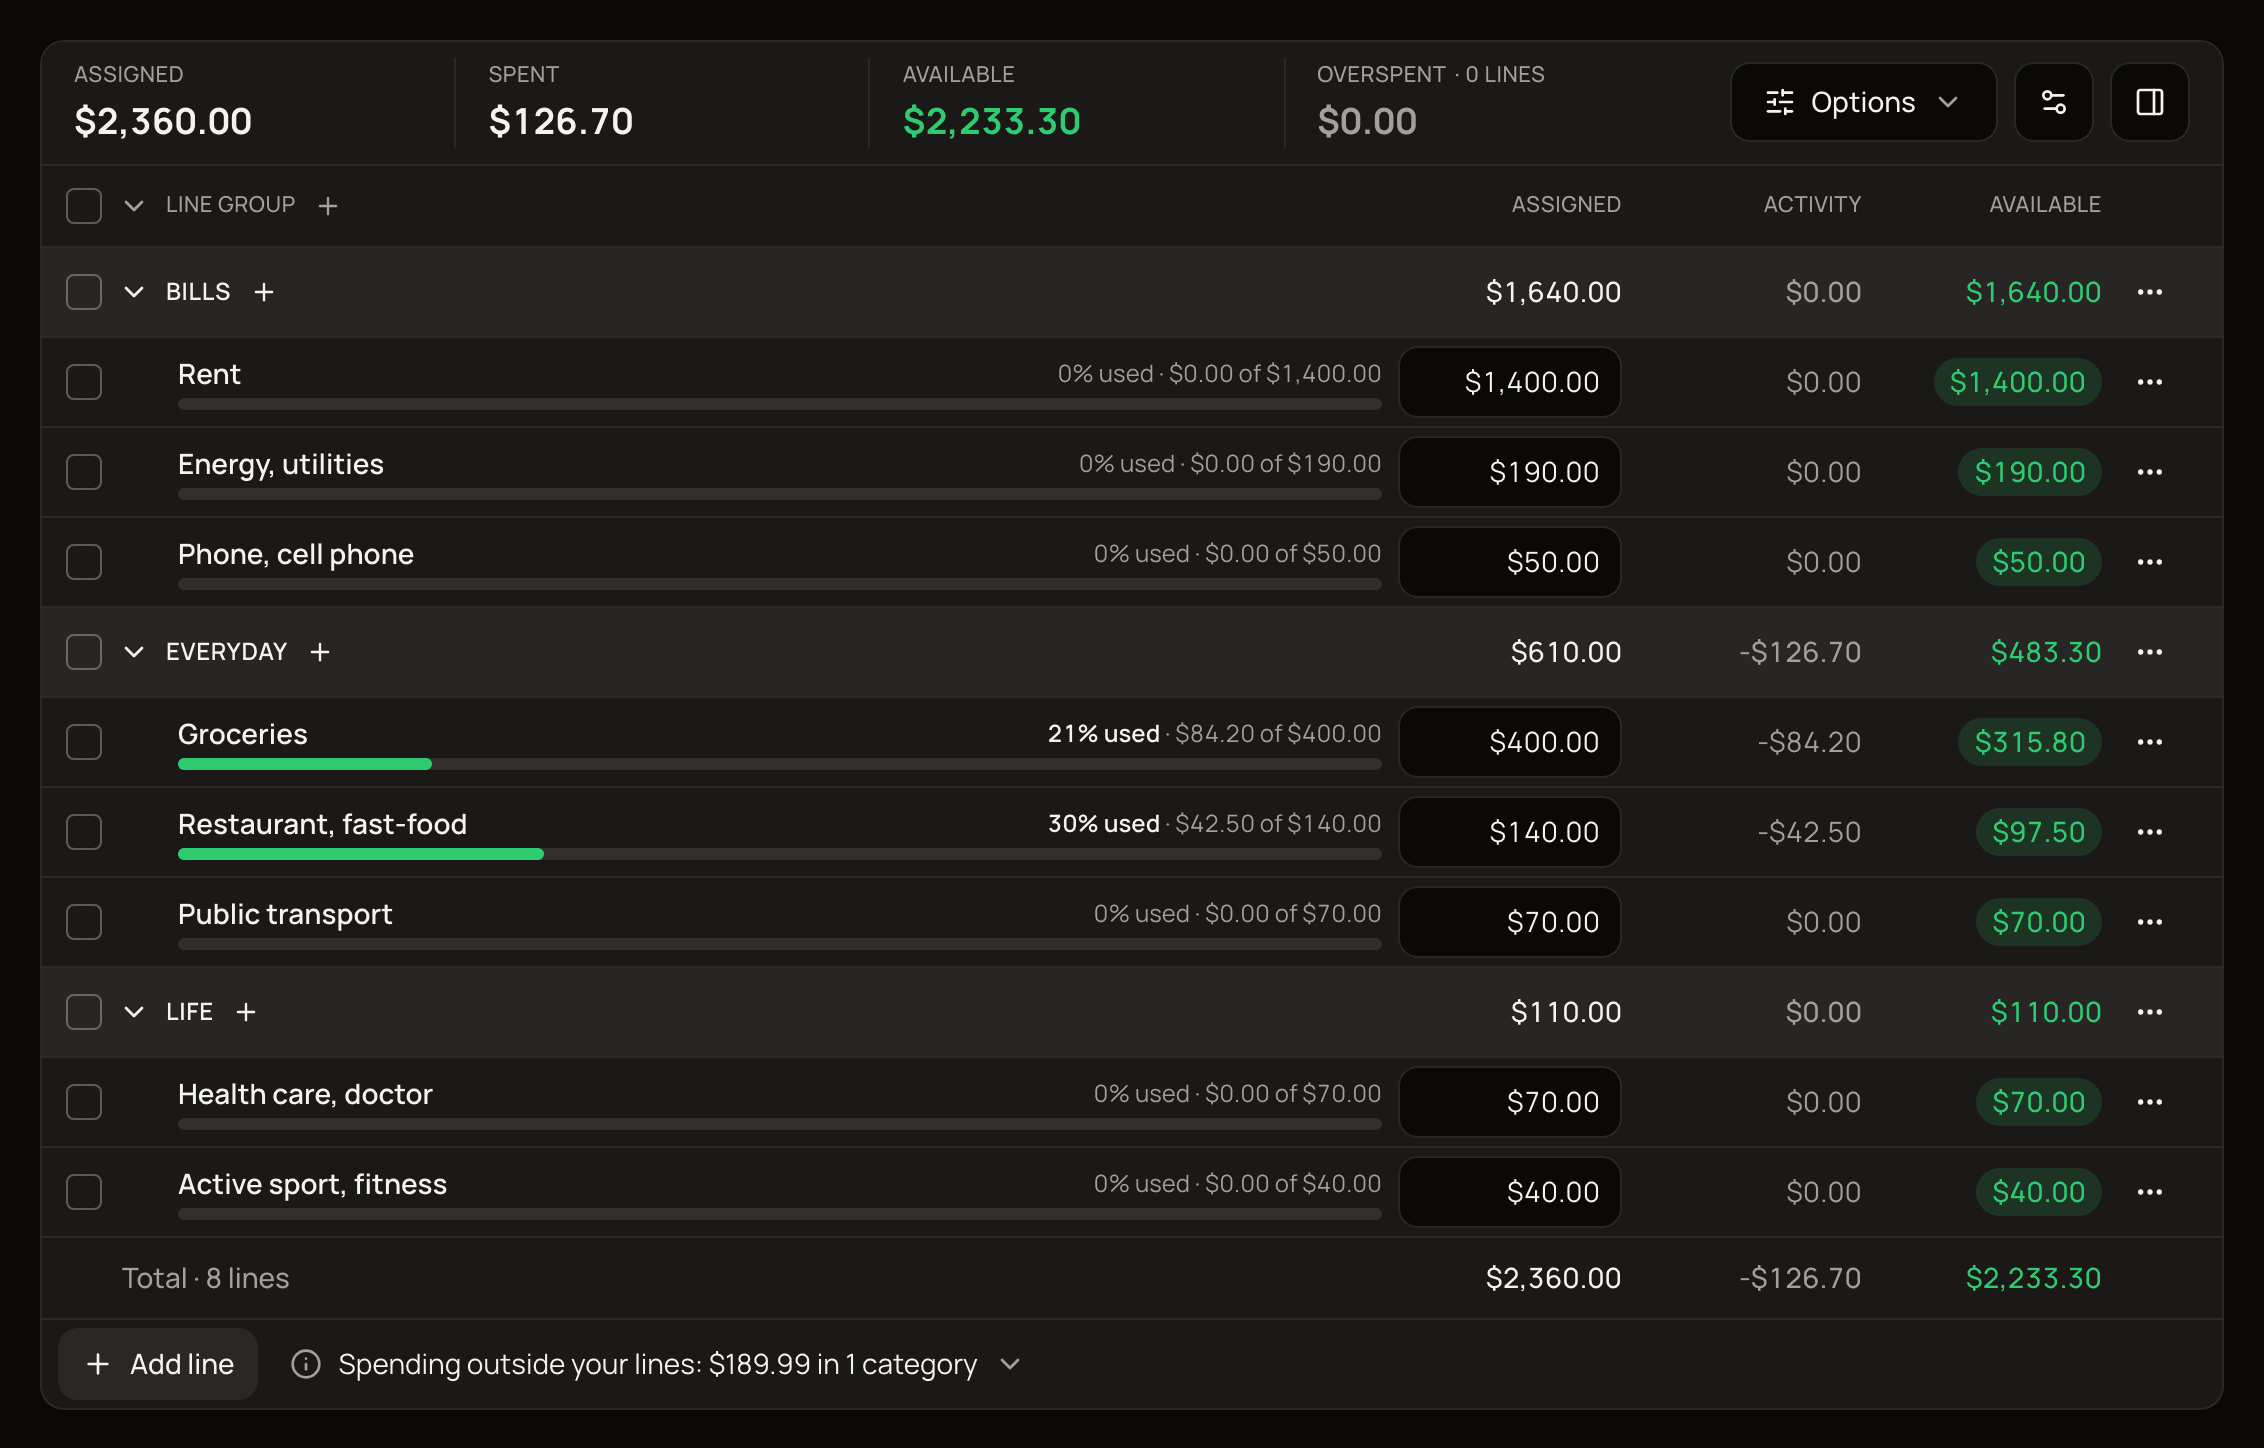The image size is (2264, 1448).
Task: Open more options for Groceries line
Action: (x=2150, y=742)
